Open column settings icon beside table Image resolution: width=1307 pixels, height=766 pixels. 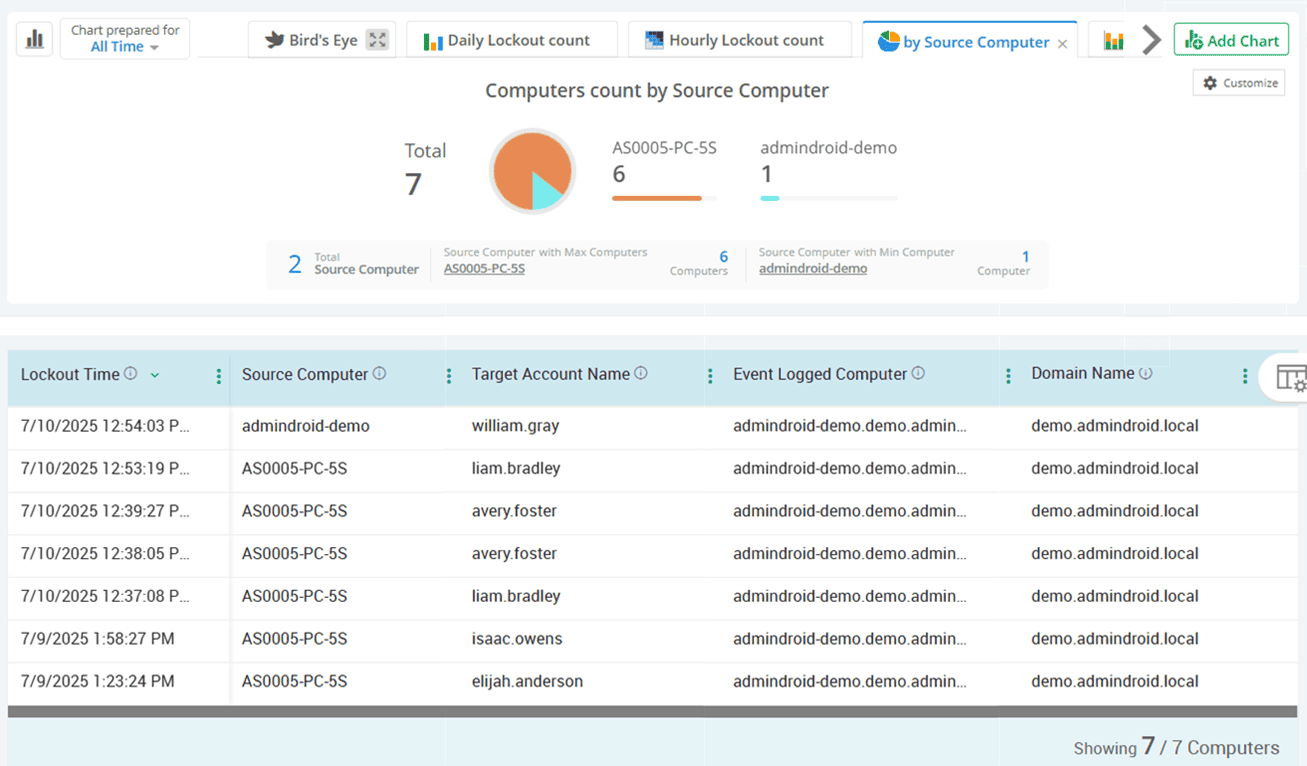[1290, 379]
